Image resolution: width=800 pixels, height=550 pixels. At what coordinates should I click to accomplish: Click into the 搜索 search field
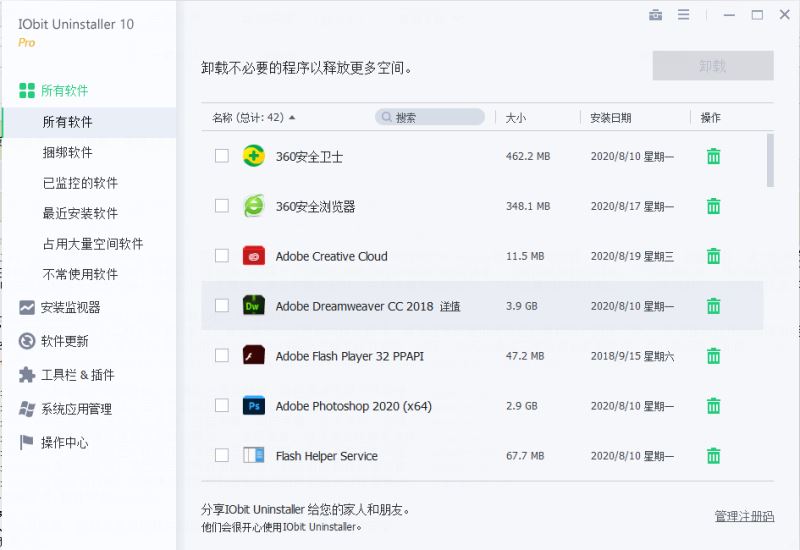pos(430,117)
